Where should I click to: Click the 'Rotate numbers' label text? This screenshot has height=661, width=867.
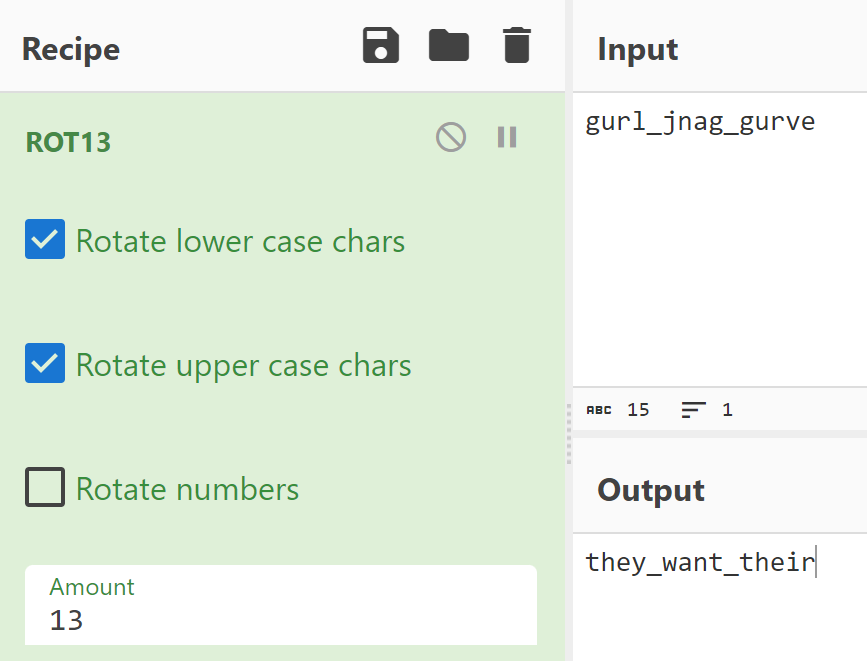pos(187,489)
